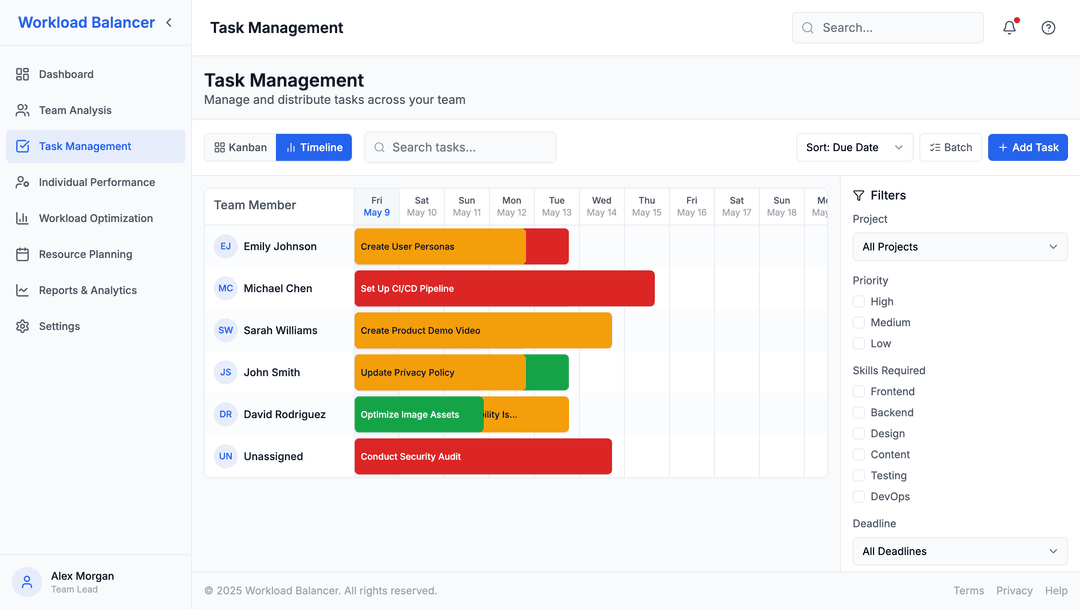Screen dimensions: 1080x609
Task: Click the notification bell icon
Action: point(1009,27)
